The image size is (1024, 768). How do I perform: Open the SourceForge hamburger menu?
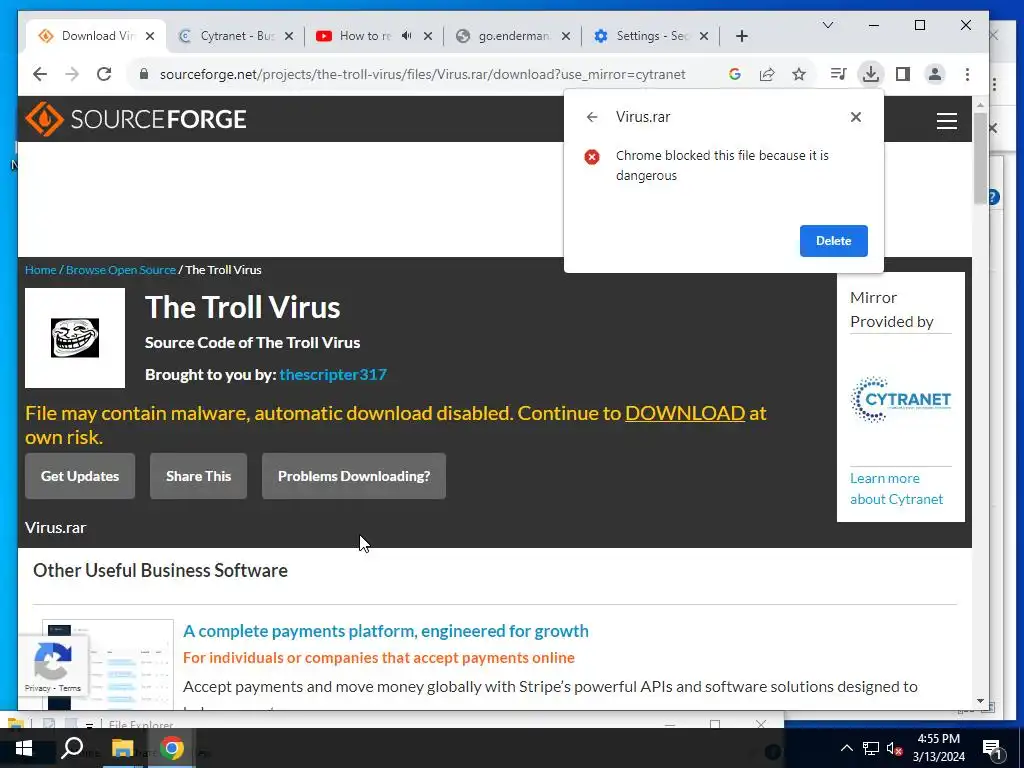click(x=946, y=121)
